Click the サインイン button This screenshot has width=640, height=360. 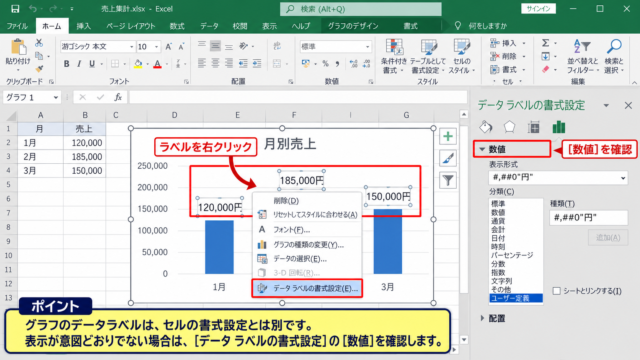pyautogui.click(x=538, y=9)
